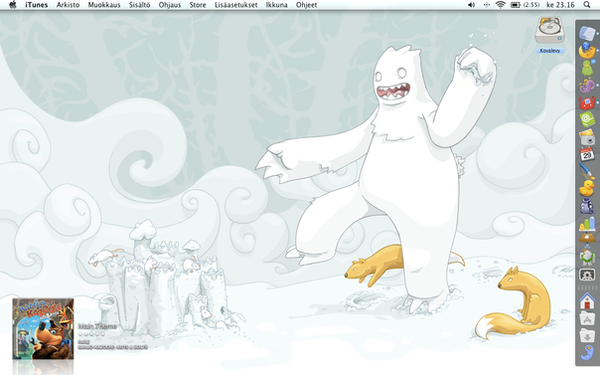Open the yellow rubber duck dock icon
This screenshot has width=600, height=375.
pos(587,188)
